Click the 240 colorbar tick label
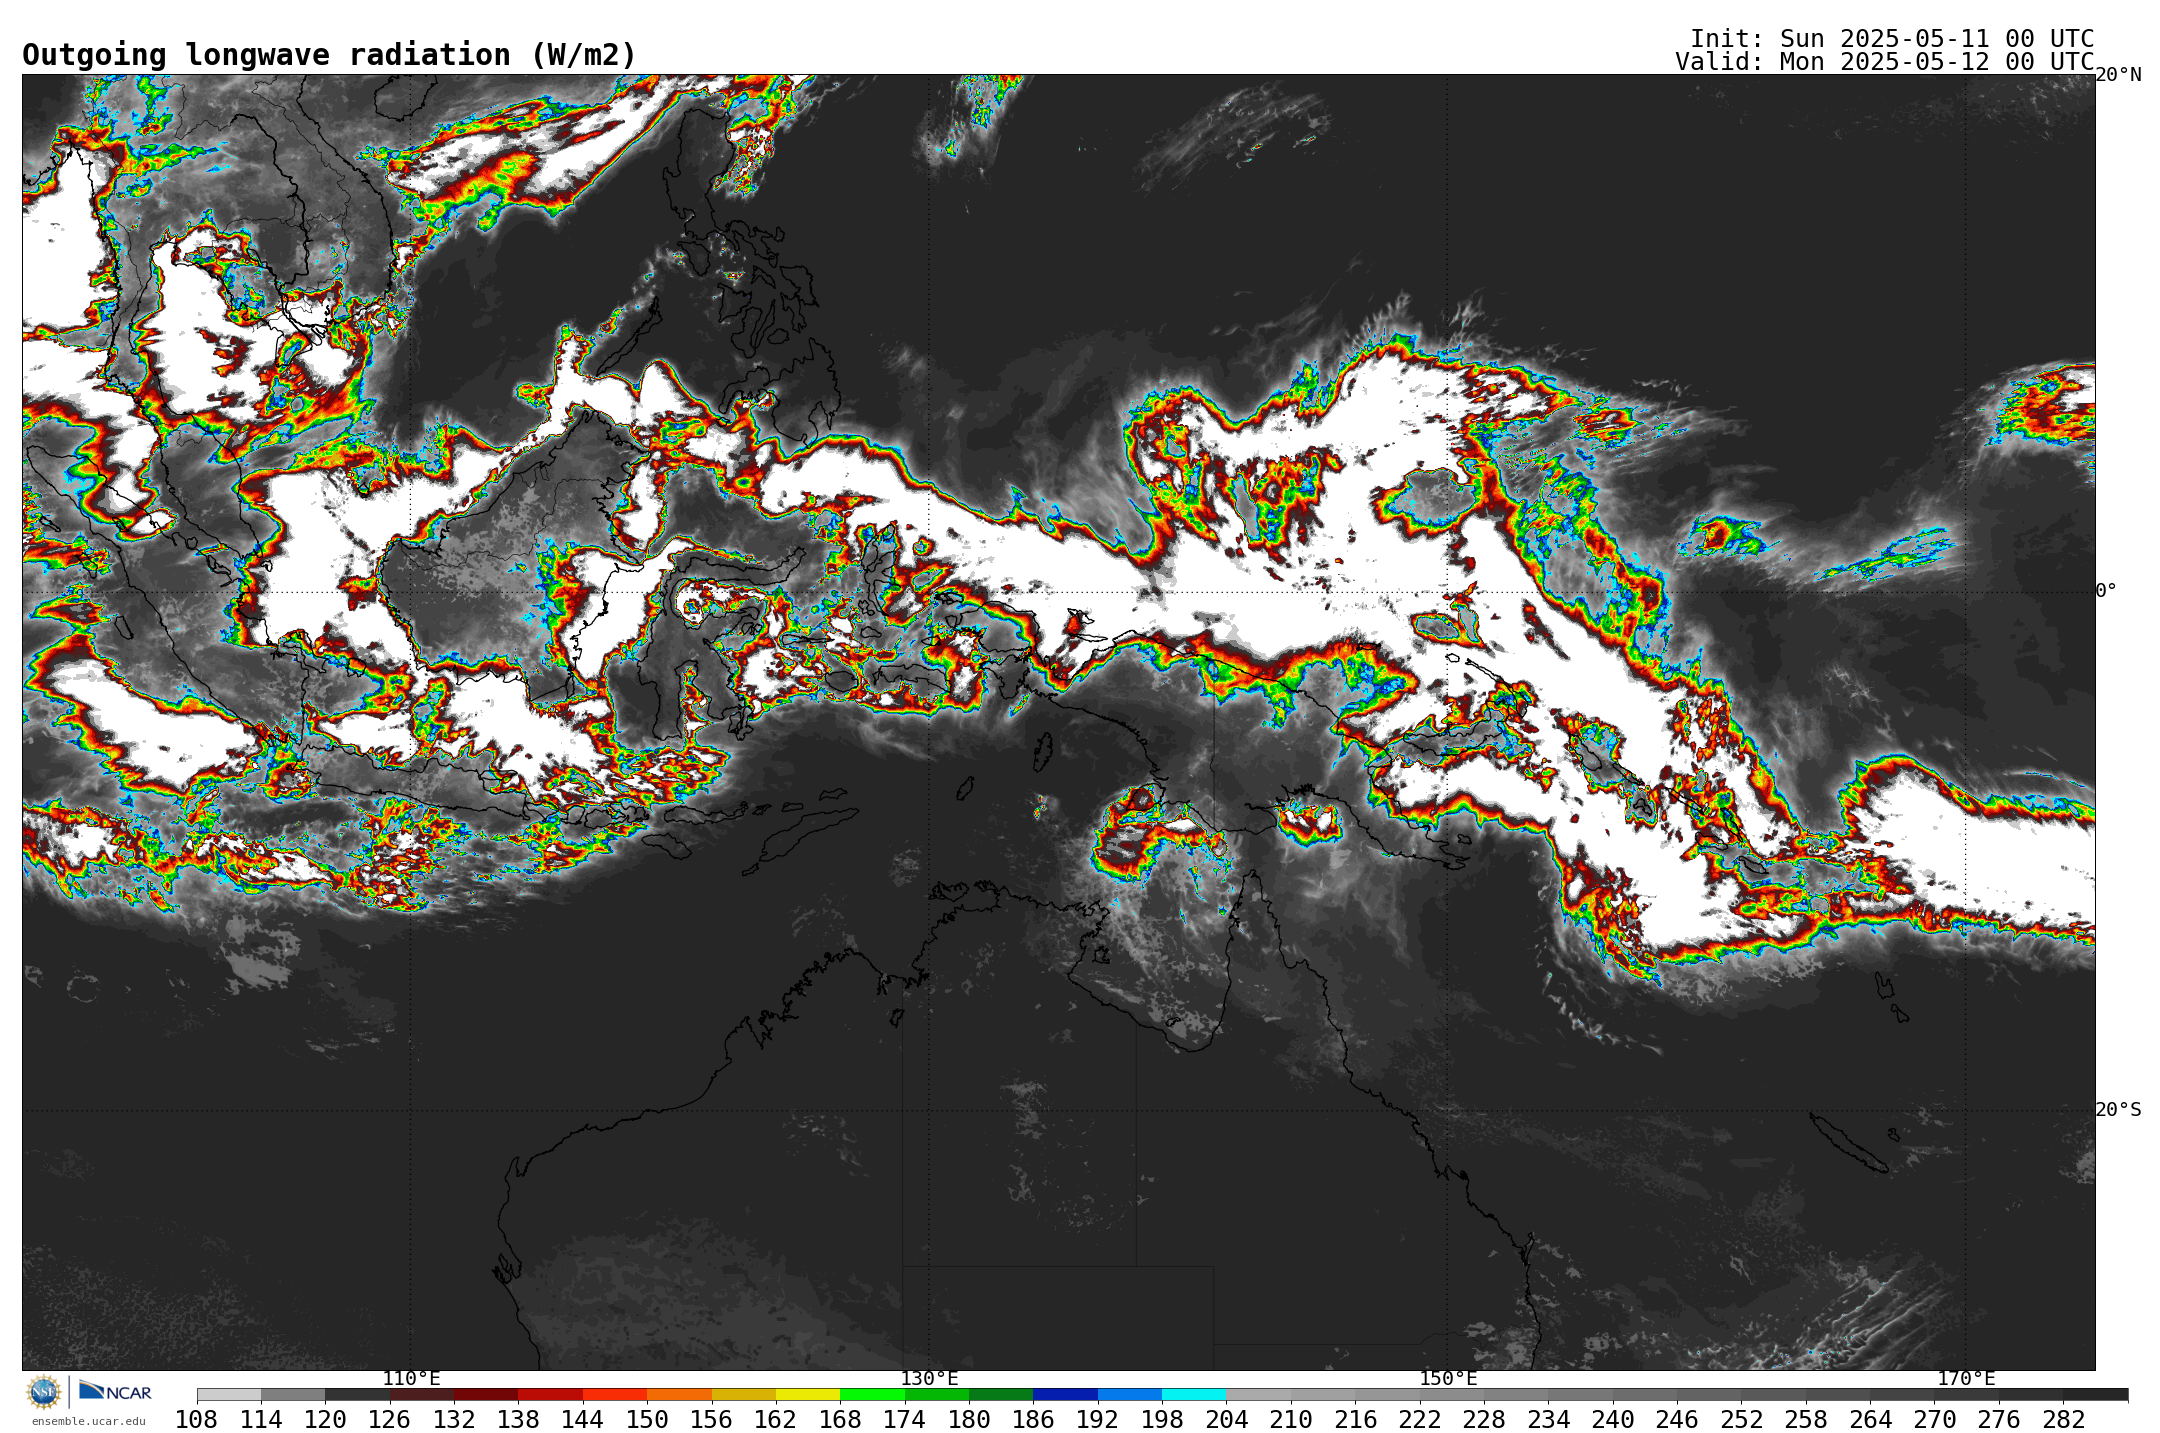 (1612, 1420)
